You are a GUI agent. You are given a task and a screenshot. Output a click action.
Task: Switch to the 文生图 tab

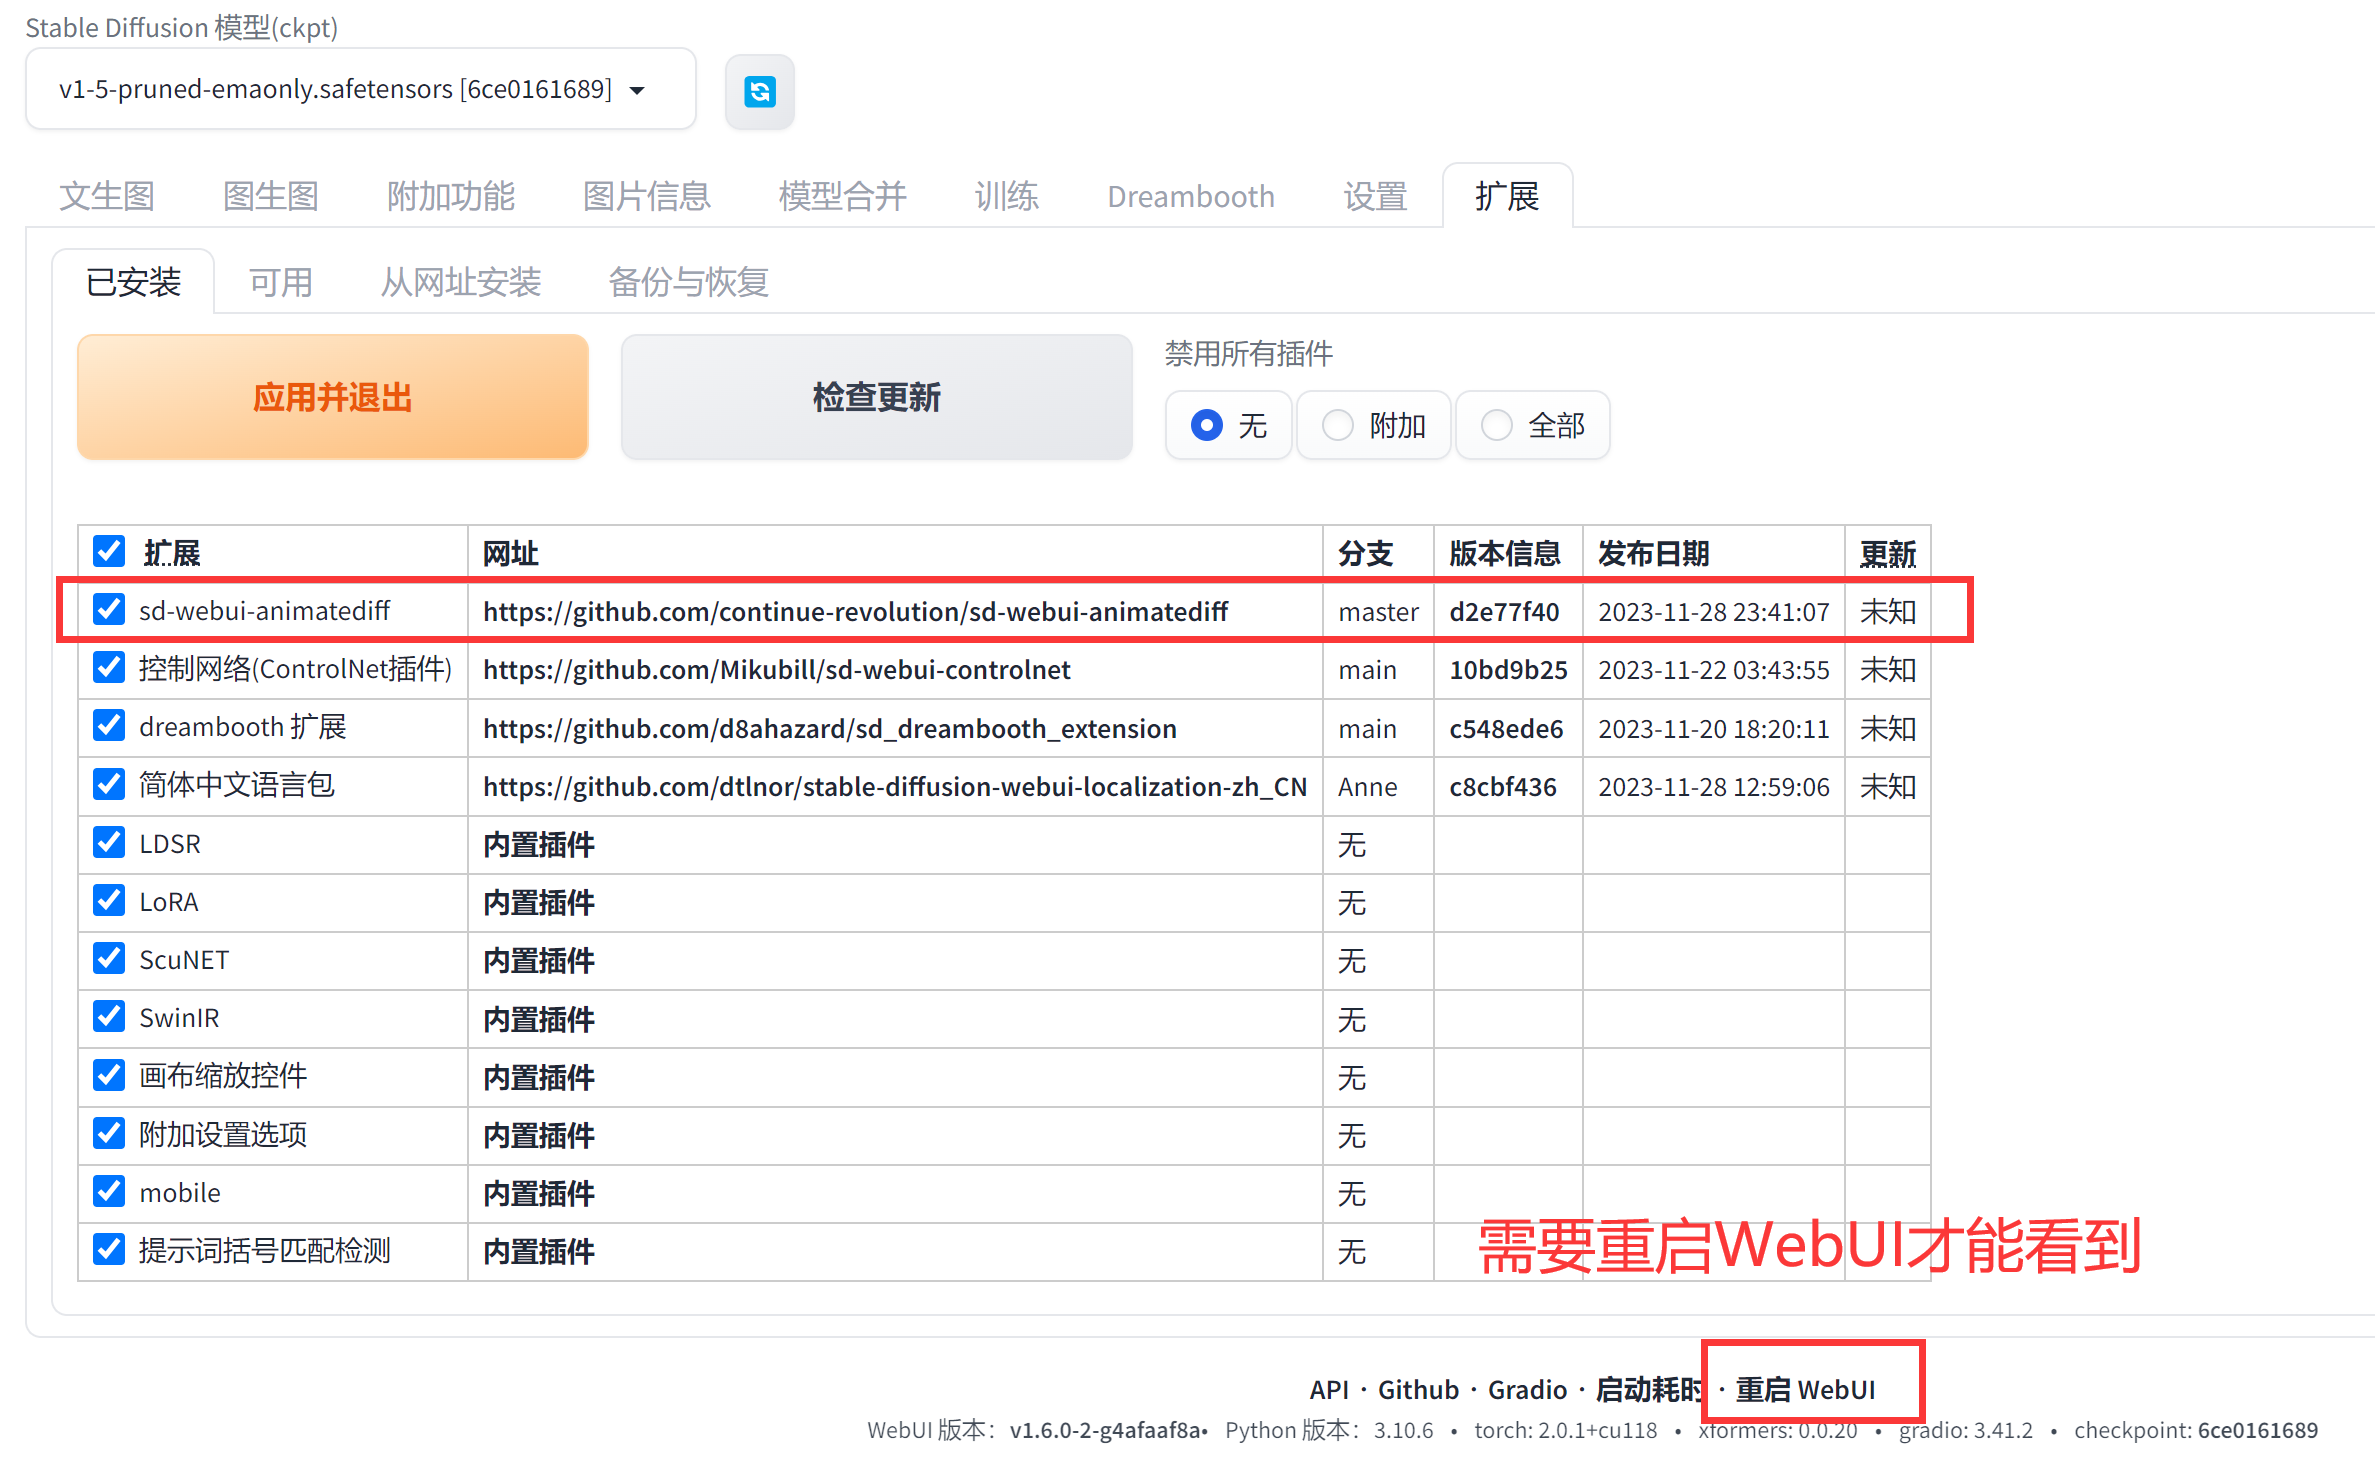tap(107, 196)
